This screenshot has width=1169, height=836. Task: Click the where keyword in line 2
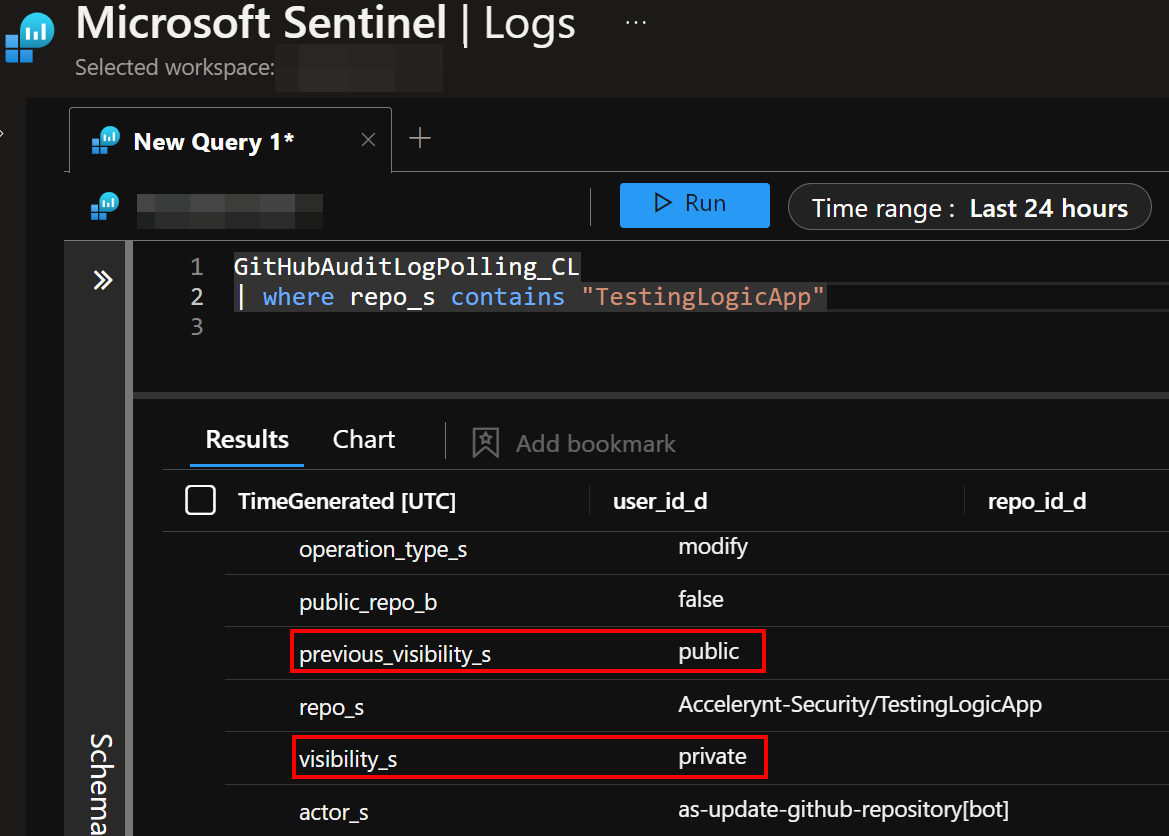pyautogui.click(x=298, y=297)
